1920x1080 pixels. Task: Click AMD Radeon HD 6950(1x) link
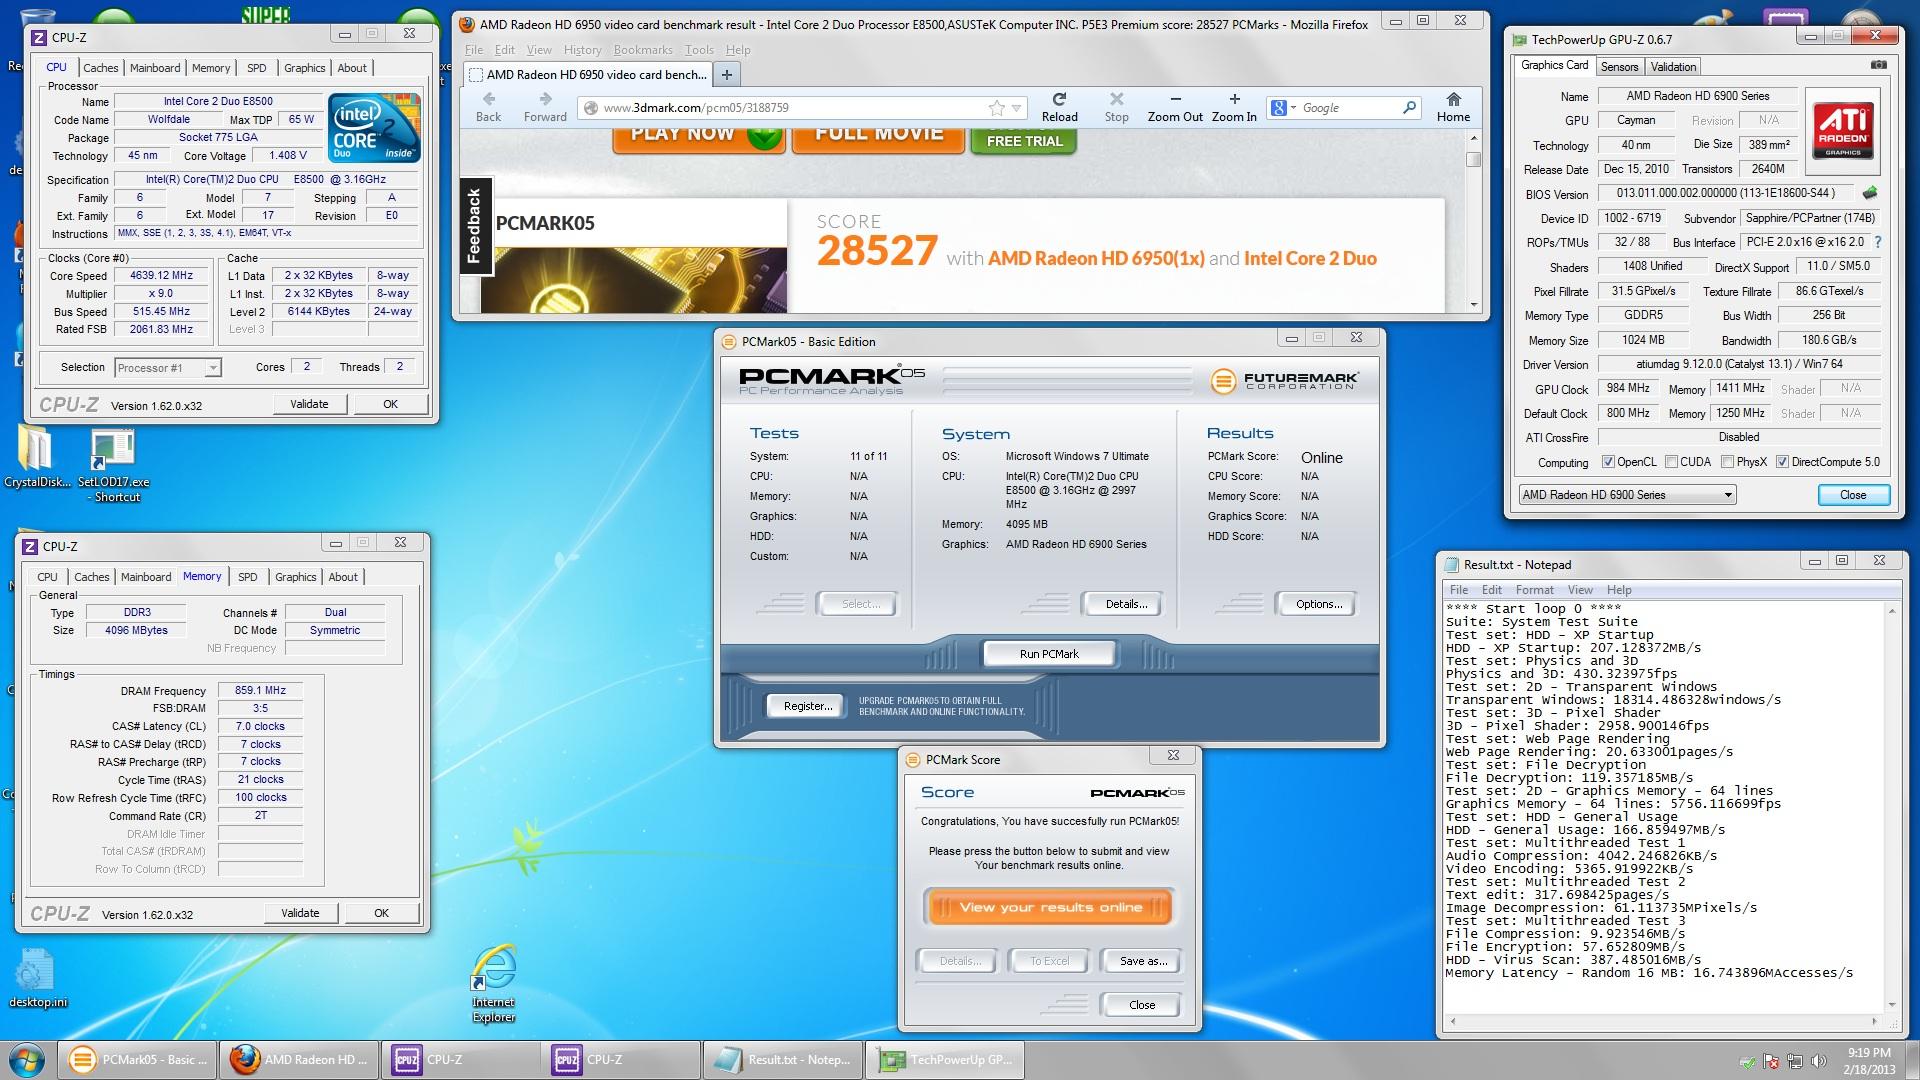[1096, 259]
